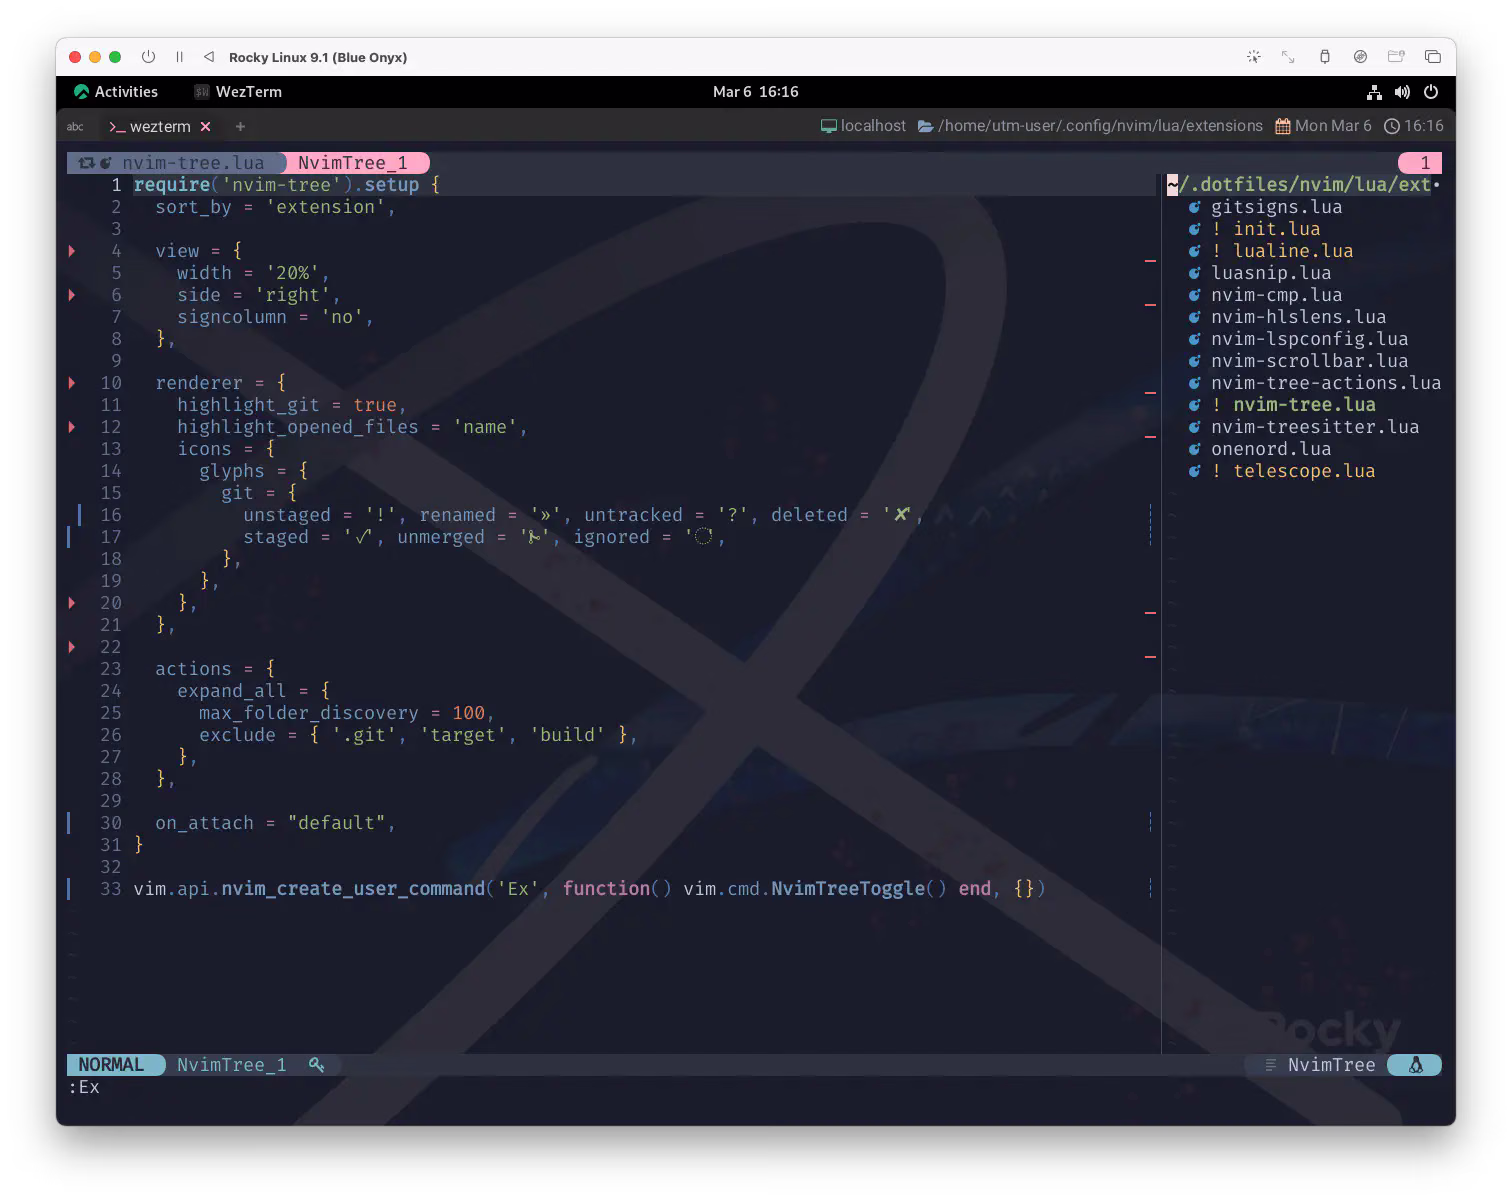Screen dimensions: 1512x1200
Task: Place cursor on line 33 nvim_create_user_command
Action: 353,889
